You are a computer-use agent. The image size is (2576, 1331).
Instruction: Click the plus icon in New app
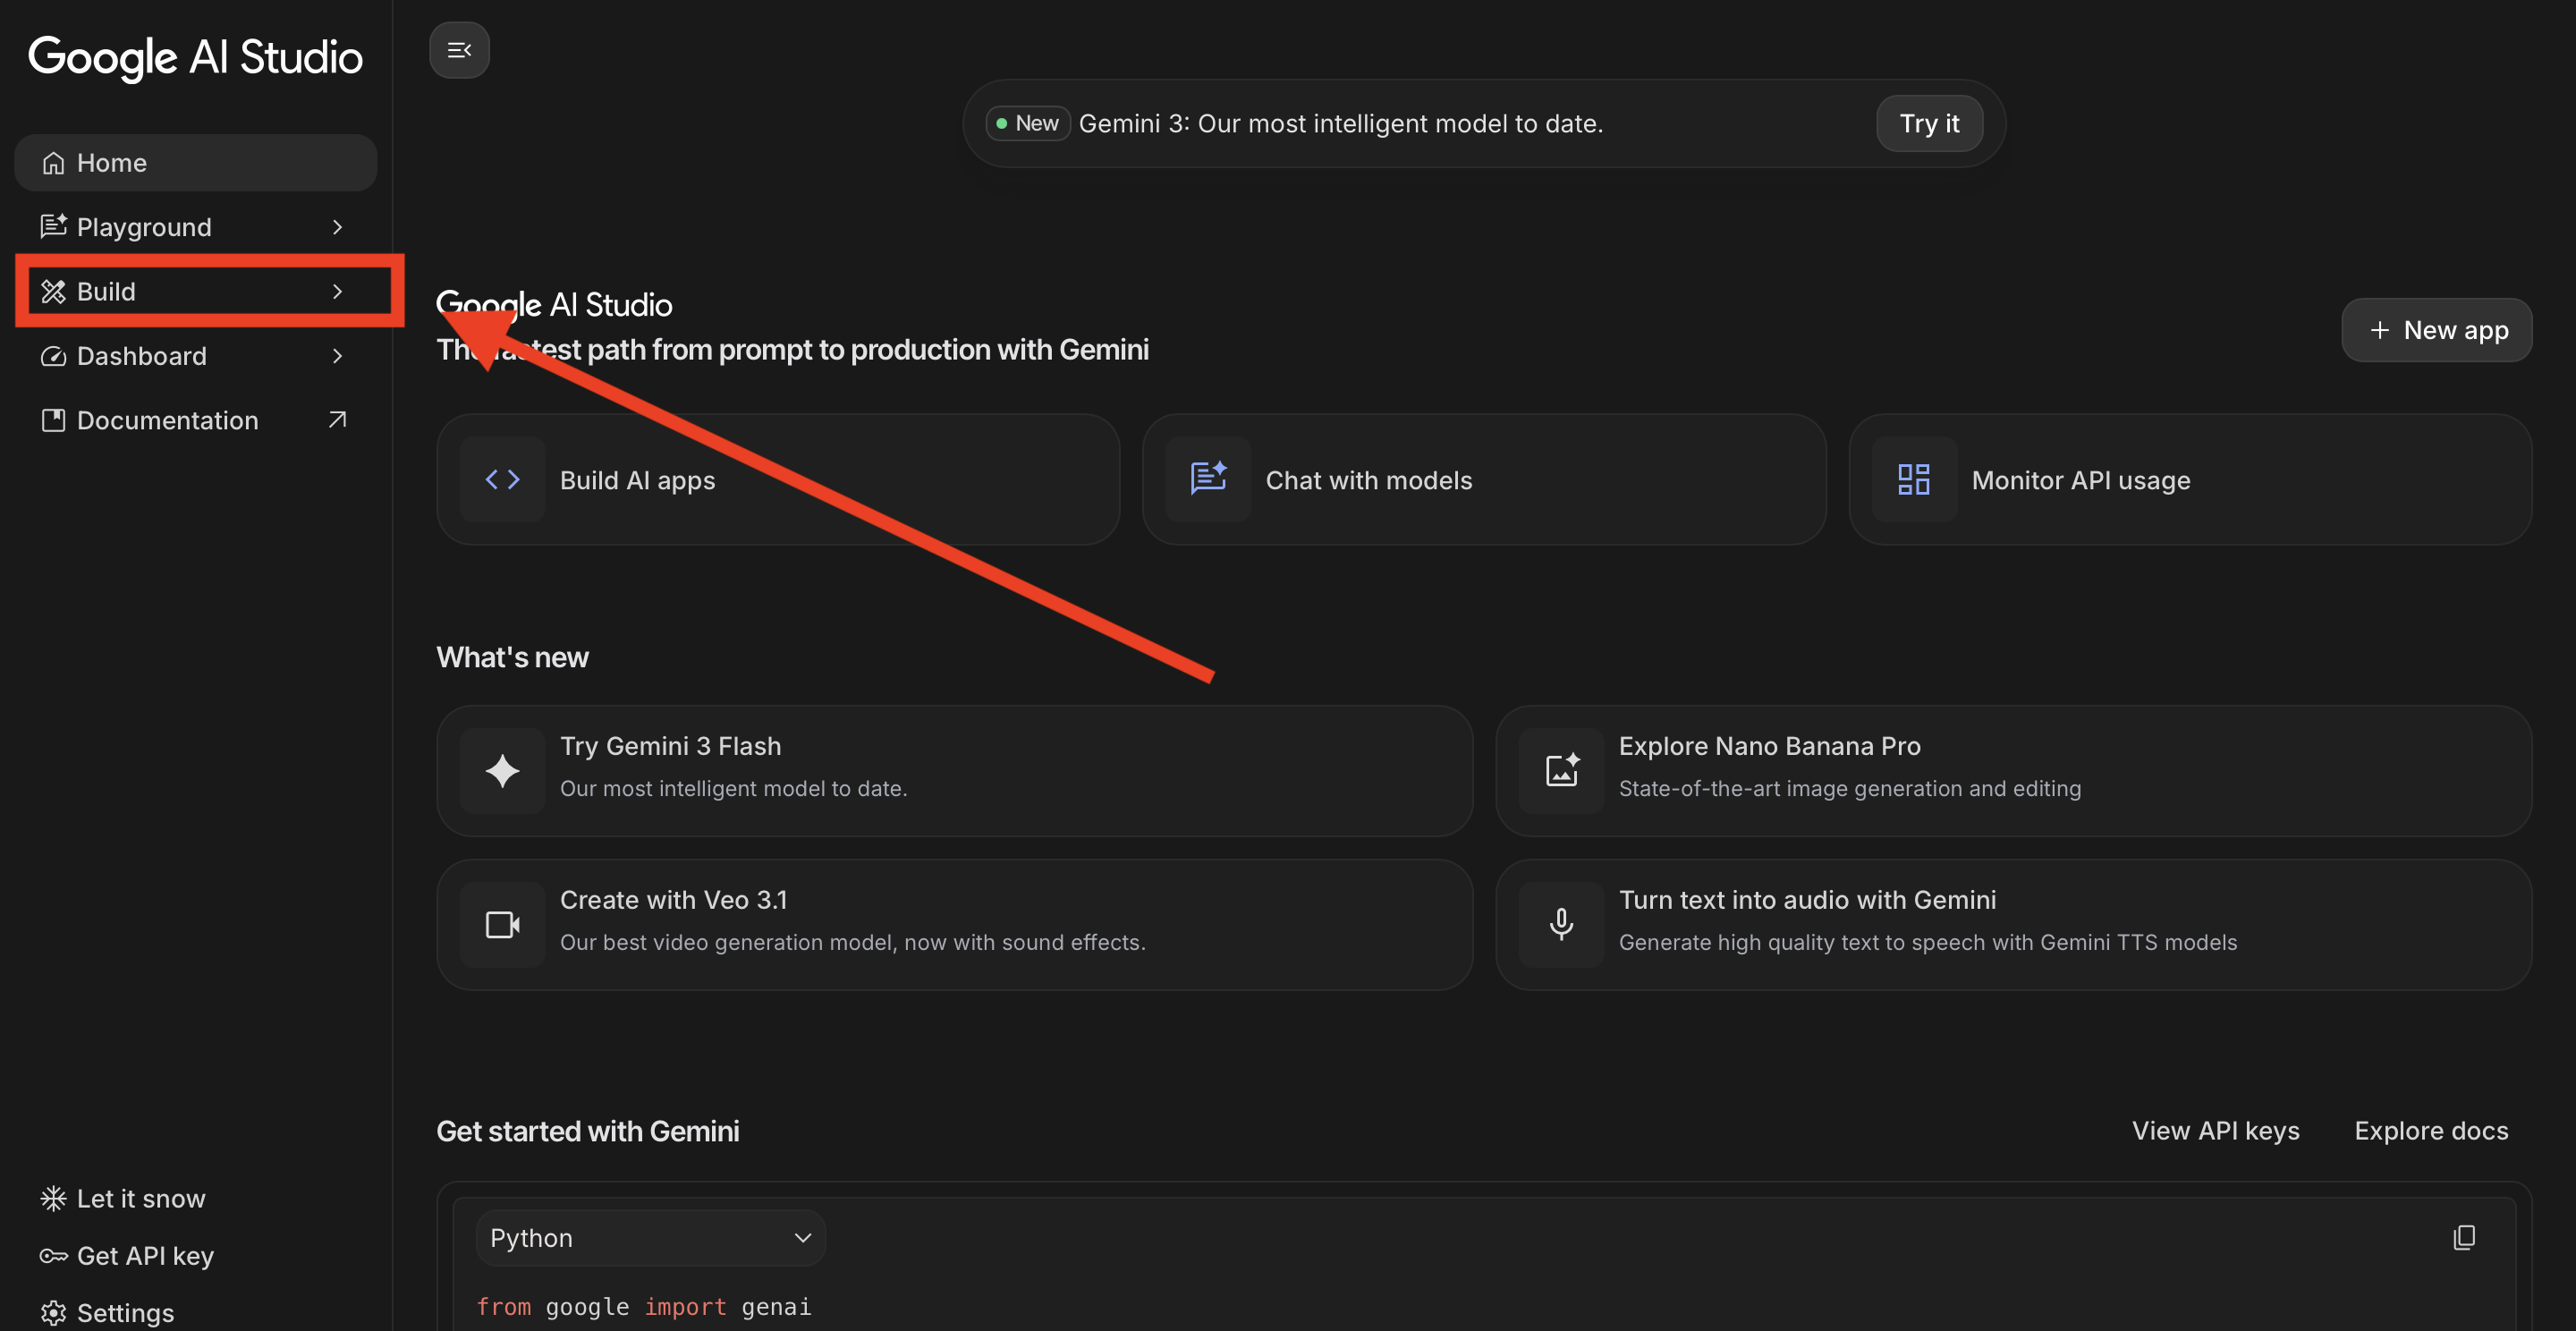[2380, 330]
